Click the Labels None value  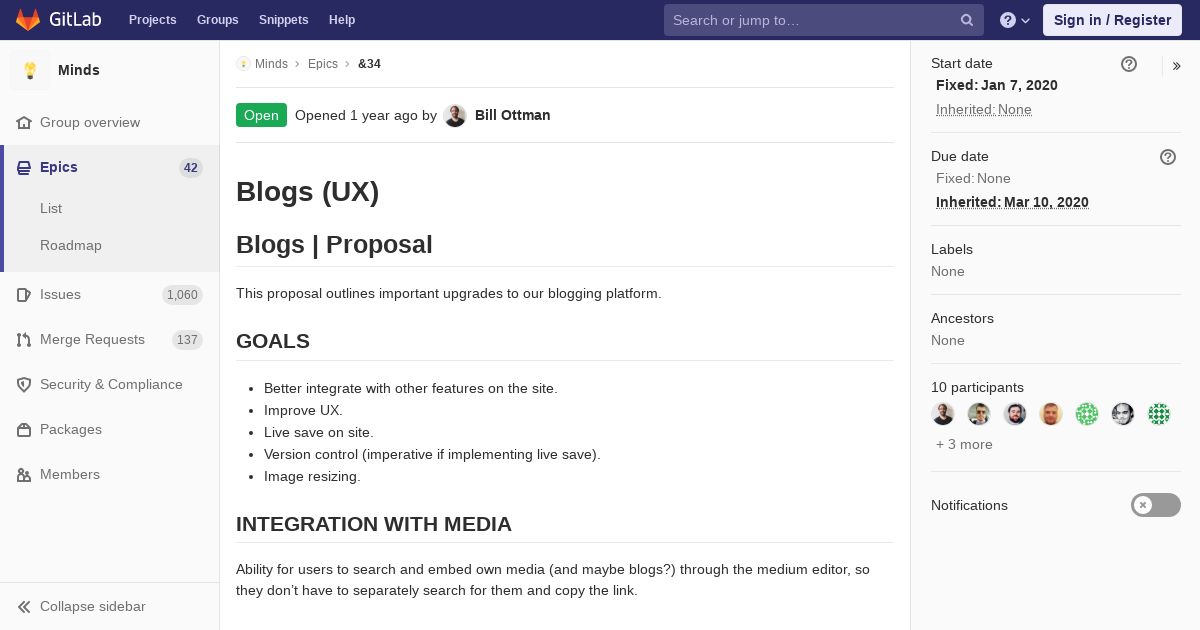(948, 271)
